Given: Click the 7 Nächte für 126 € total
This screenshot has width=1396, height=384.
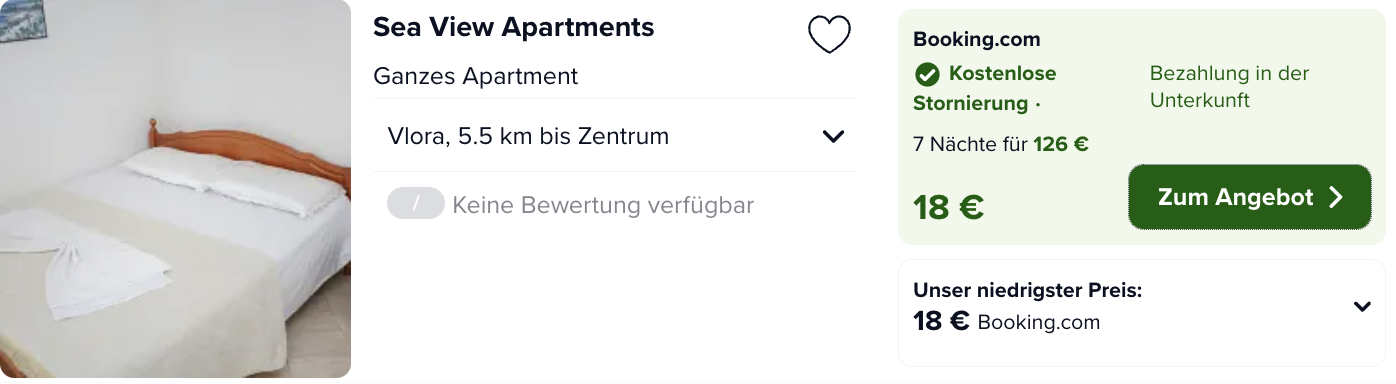Looking at the screenshot, I should click(1001, 144).
